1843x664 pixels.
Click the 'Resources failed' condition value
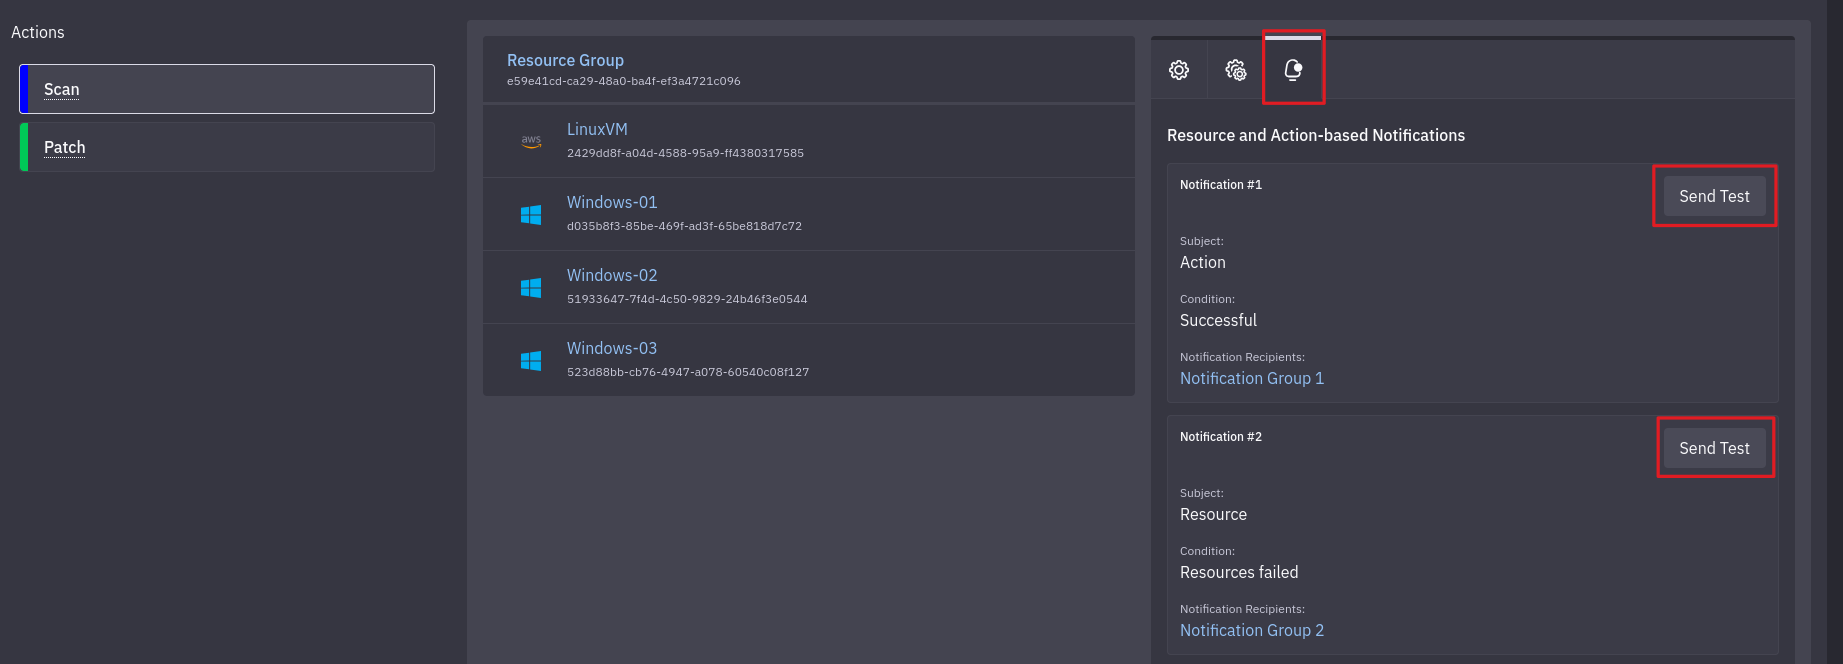1239,572
